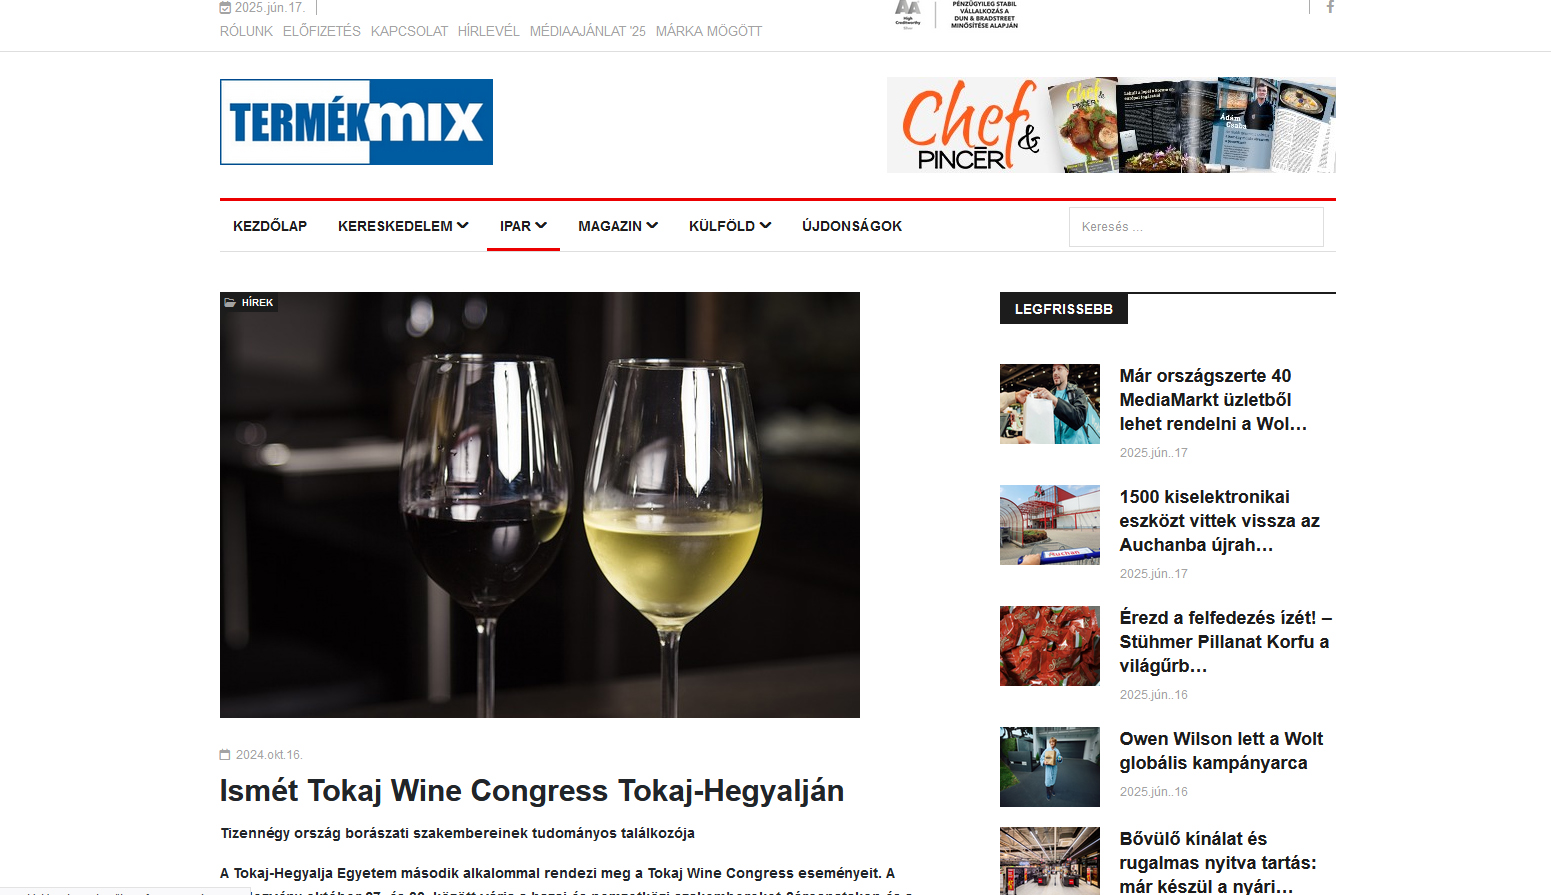This screenshot has width=1551, height=895.
Task: Open the MÉDIAAJÁNLAT '25 link
Action: click(x=588, y=31)
